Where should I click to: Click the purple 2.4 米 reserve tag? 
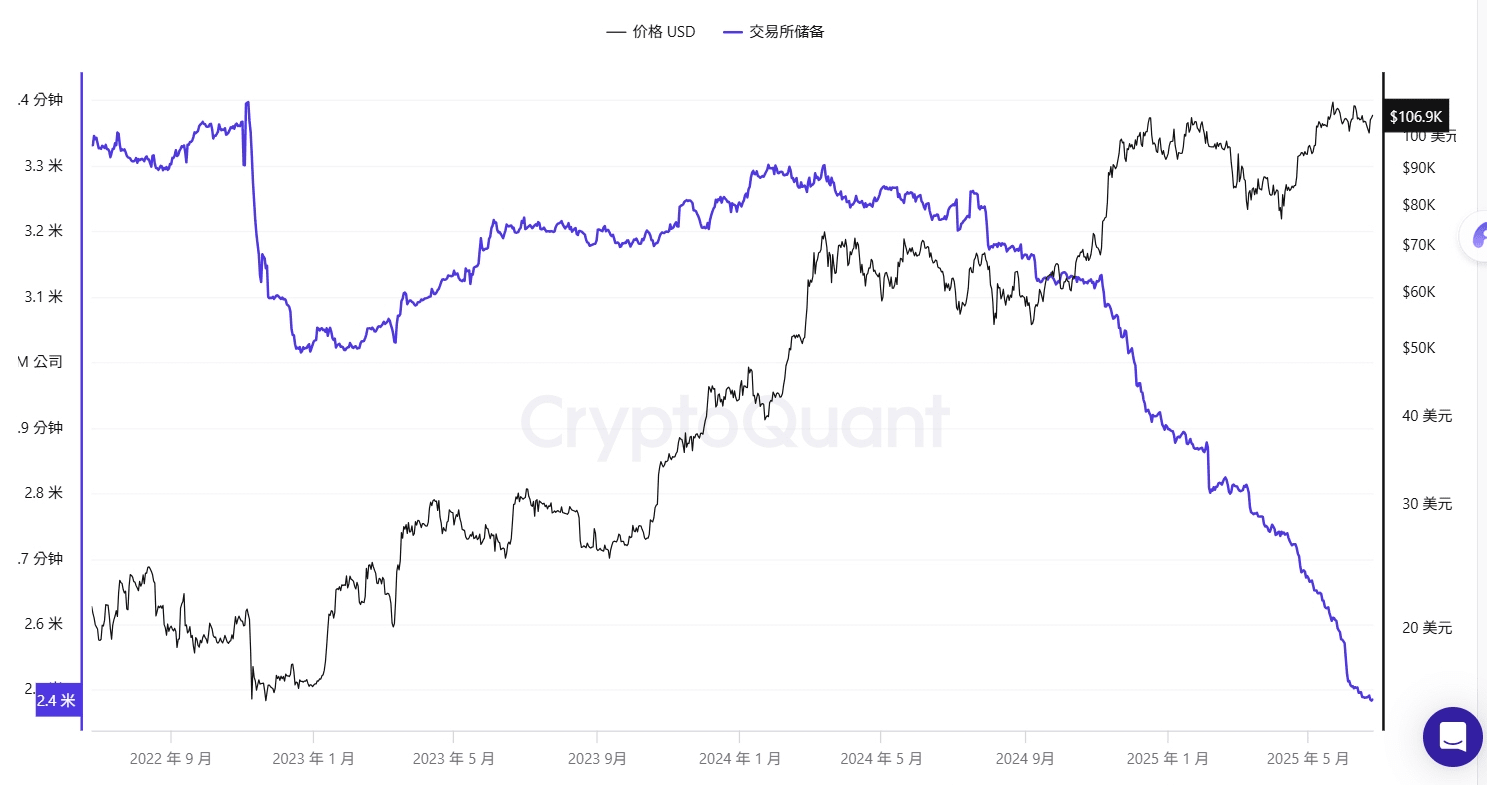click(x=56, y=701)
